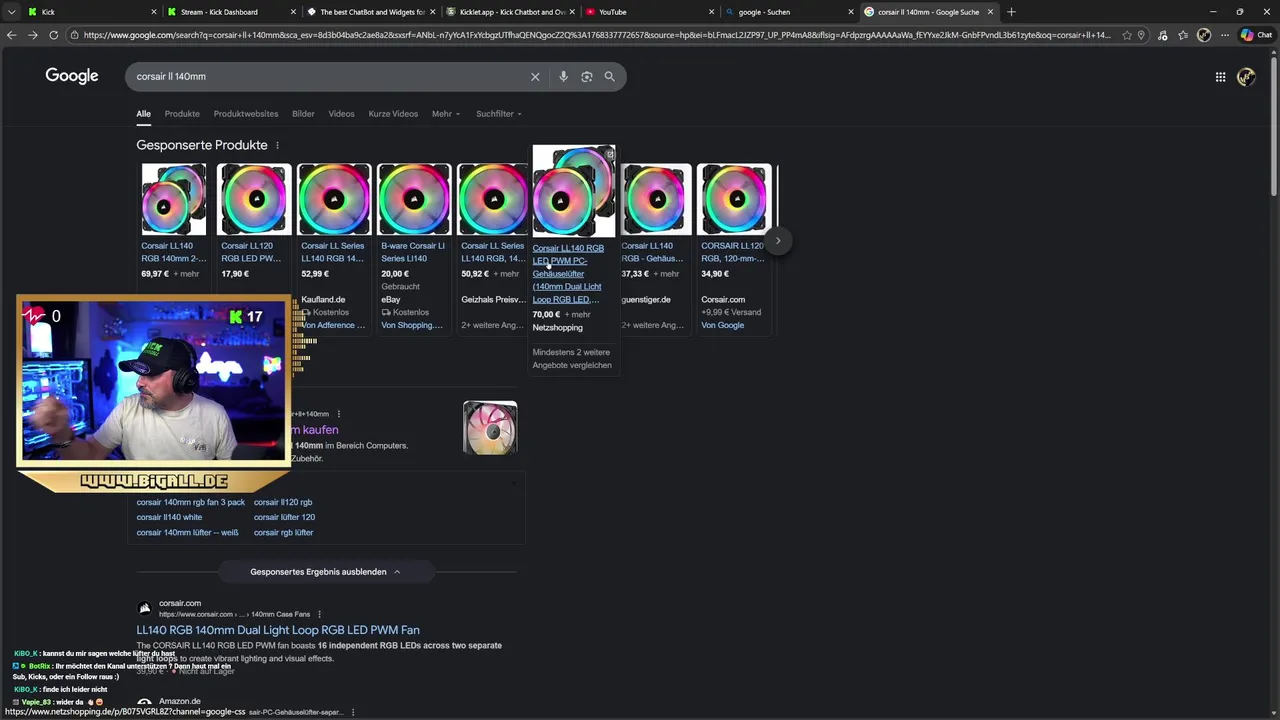Open corsair.com result favicon
1280x720 pixels.
point(145,608)
